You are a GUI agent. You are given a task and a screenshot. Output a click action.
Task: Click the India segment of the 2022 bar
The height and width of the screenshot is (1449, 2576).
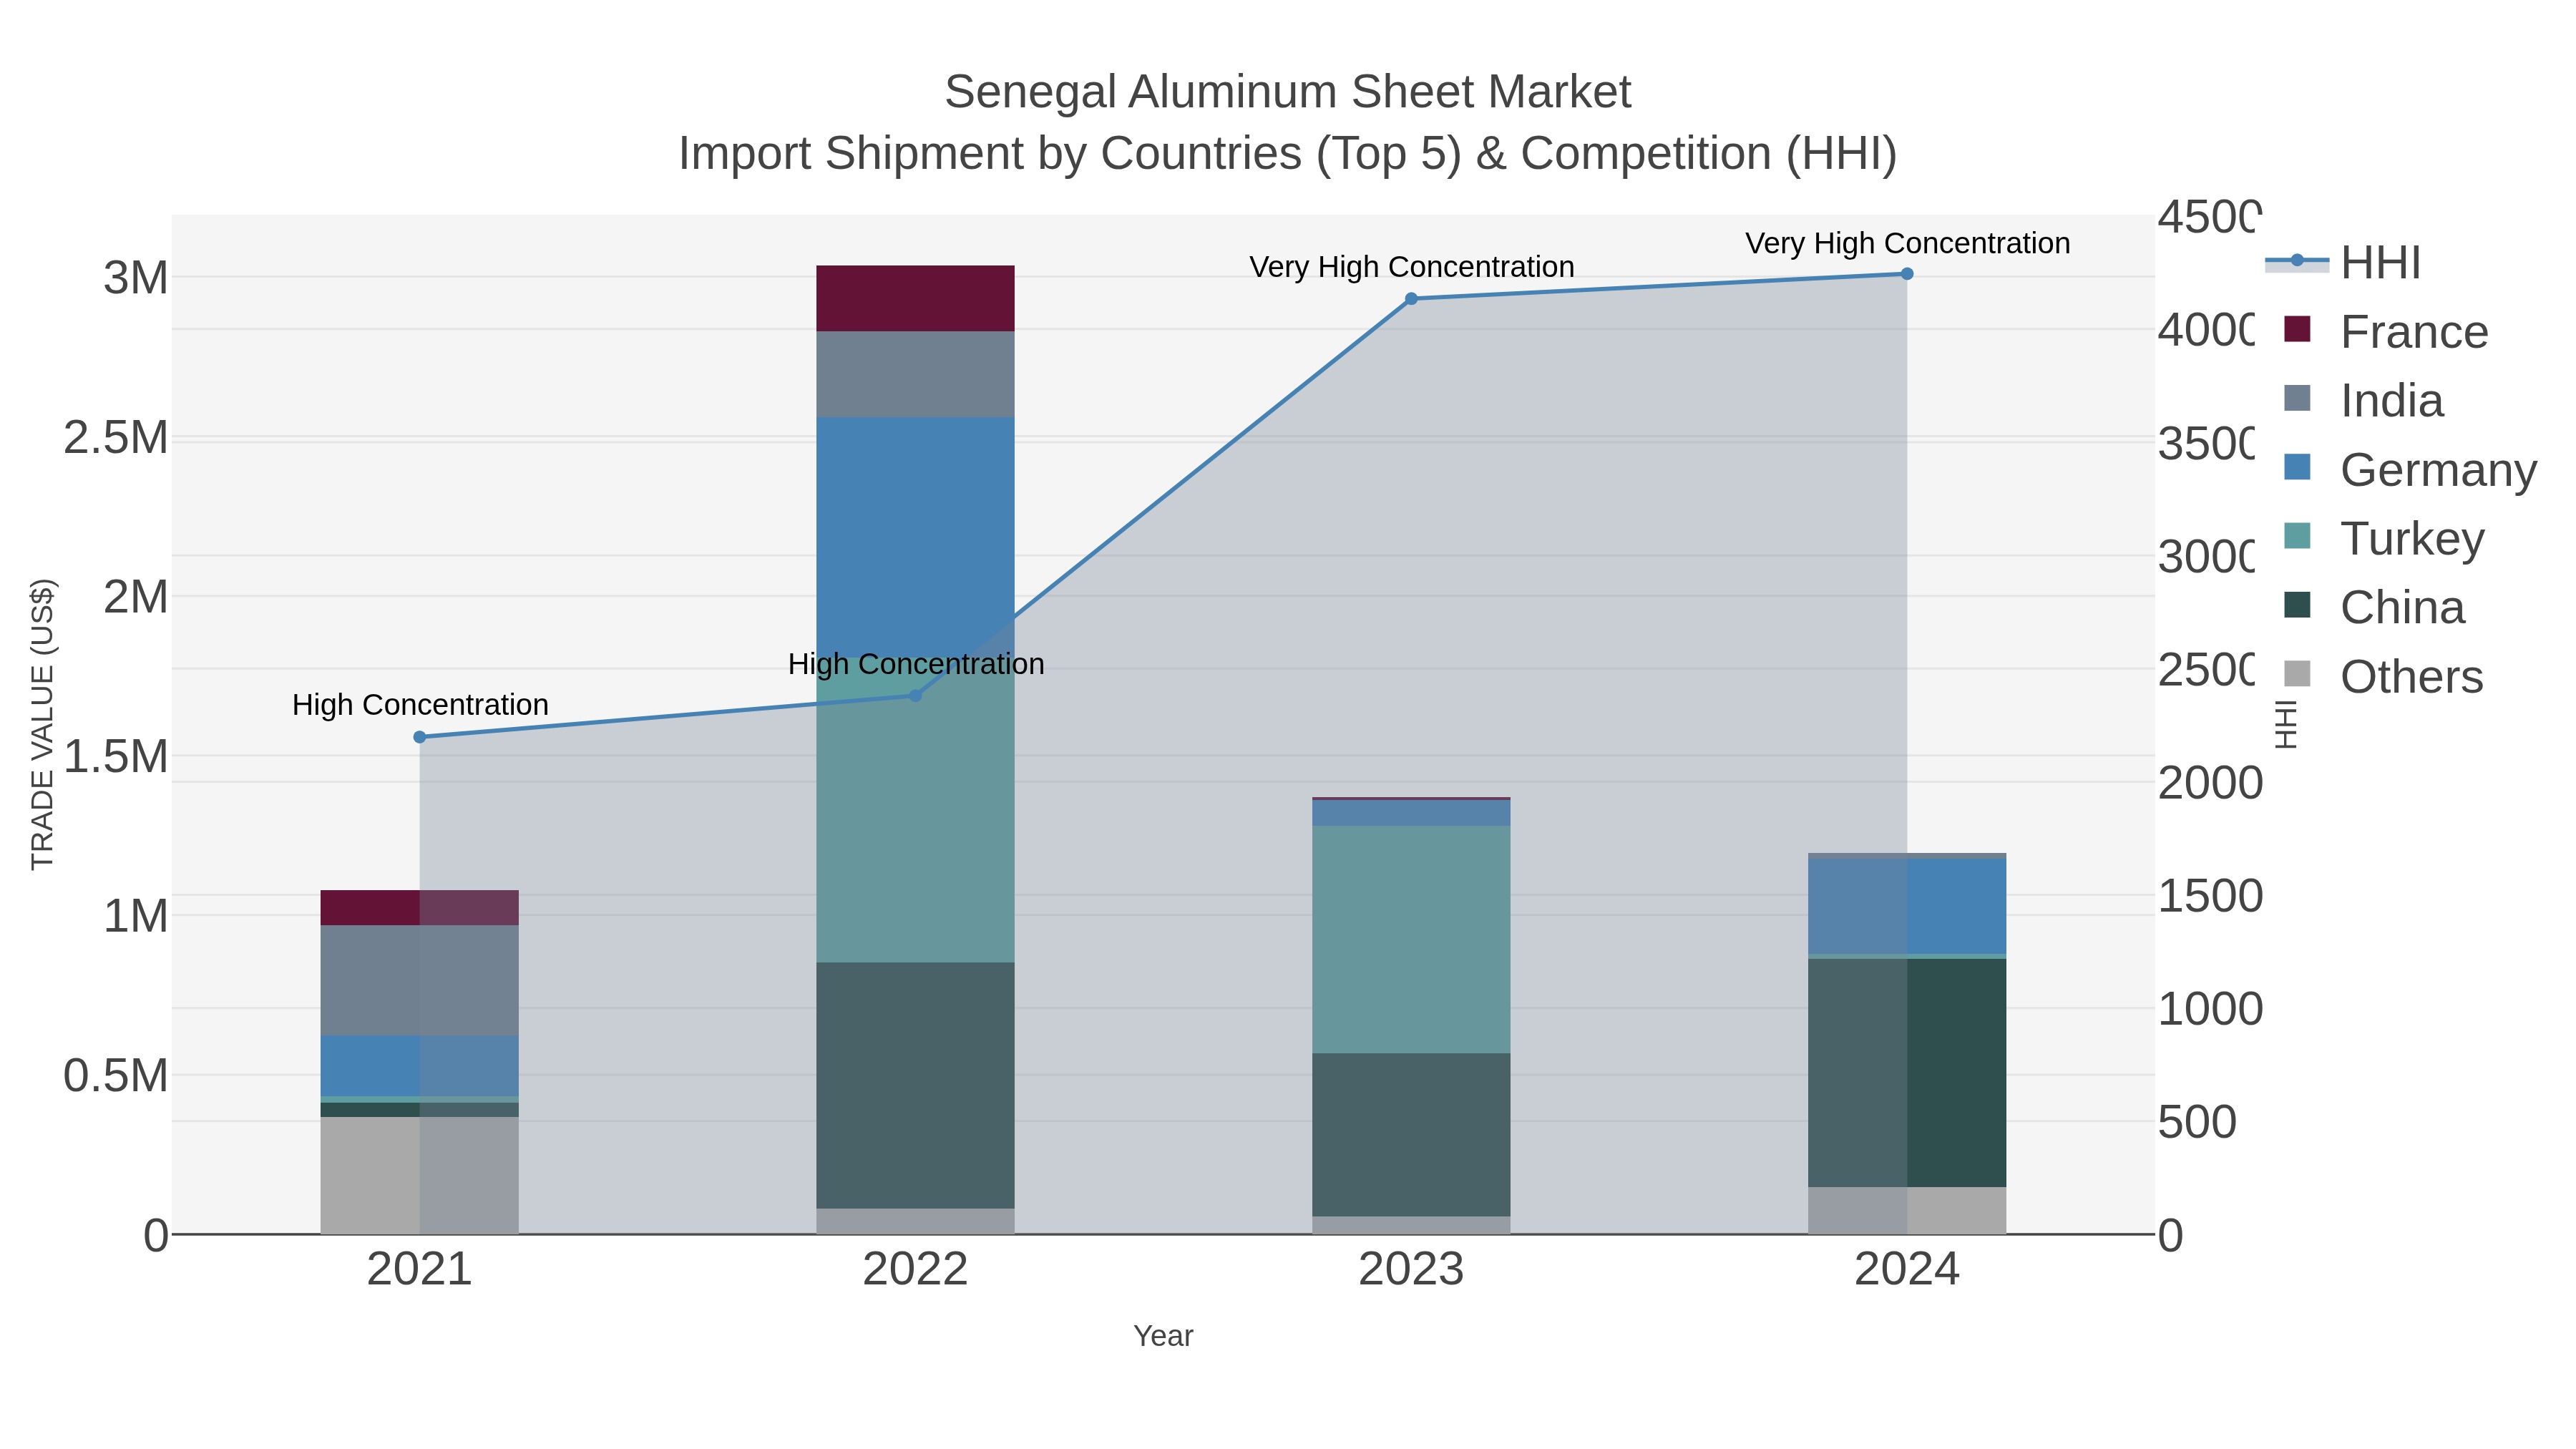pos(915,374)
